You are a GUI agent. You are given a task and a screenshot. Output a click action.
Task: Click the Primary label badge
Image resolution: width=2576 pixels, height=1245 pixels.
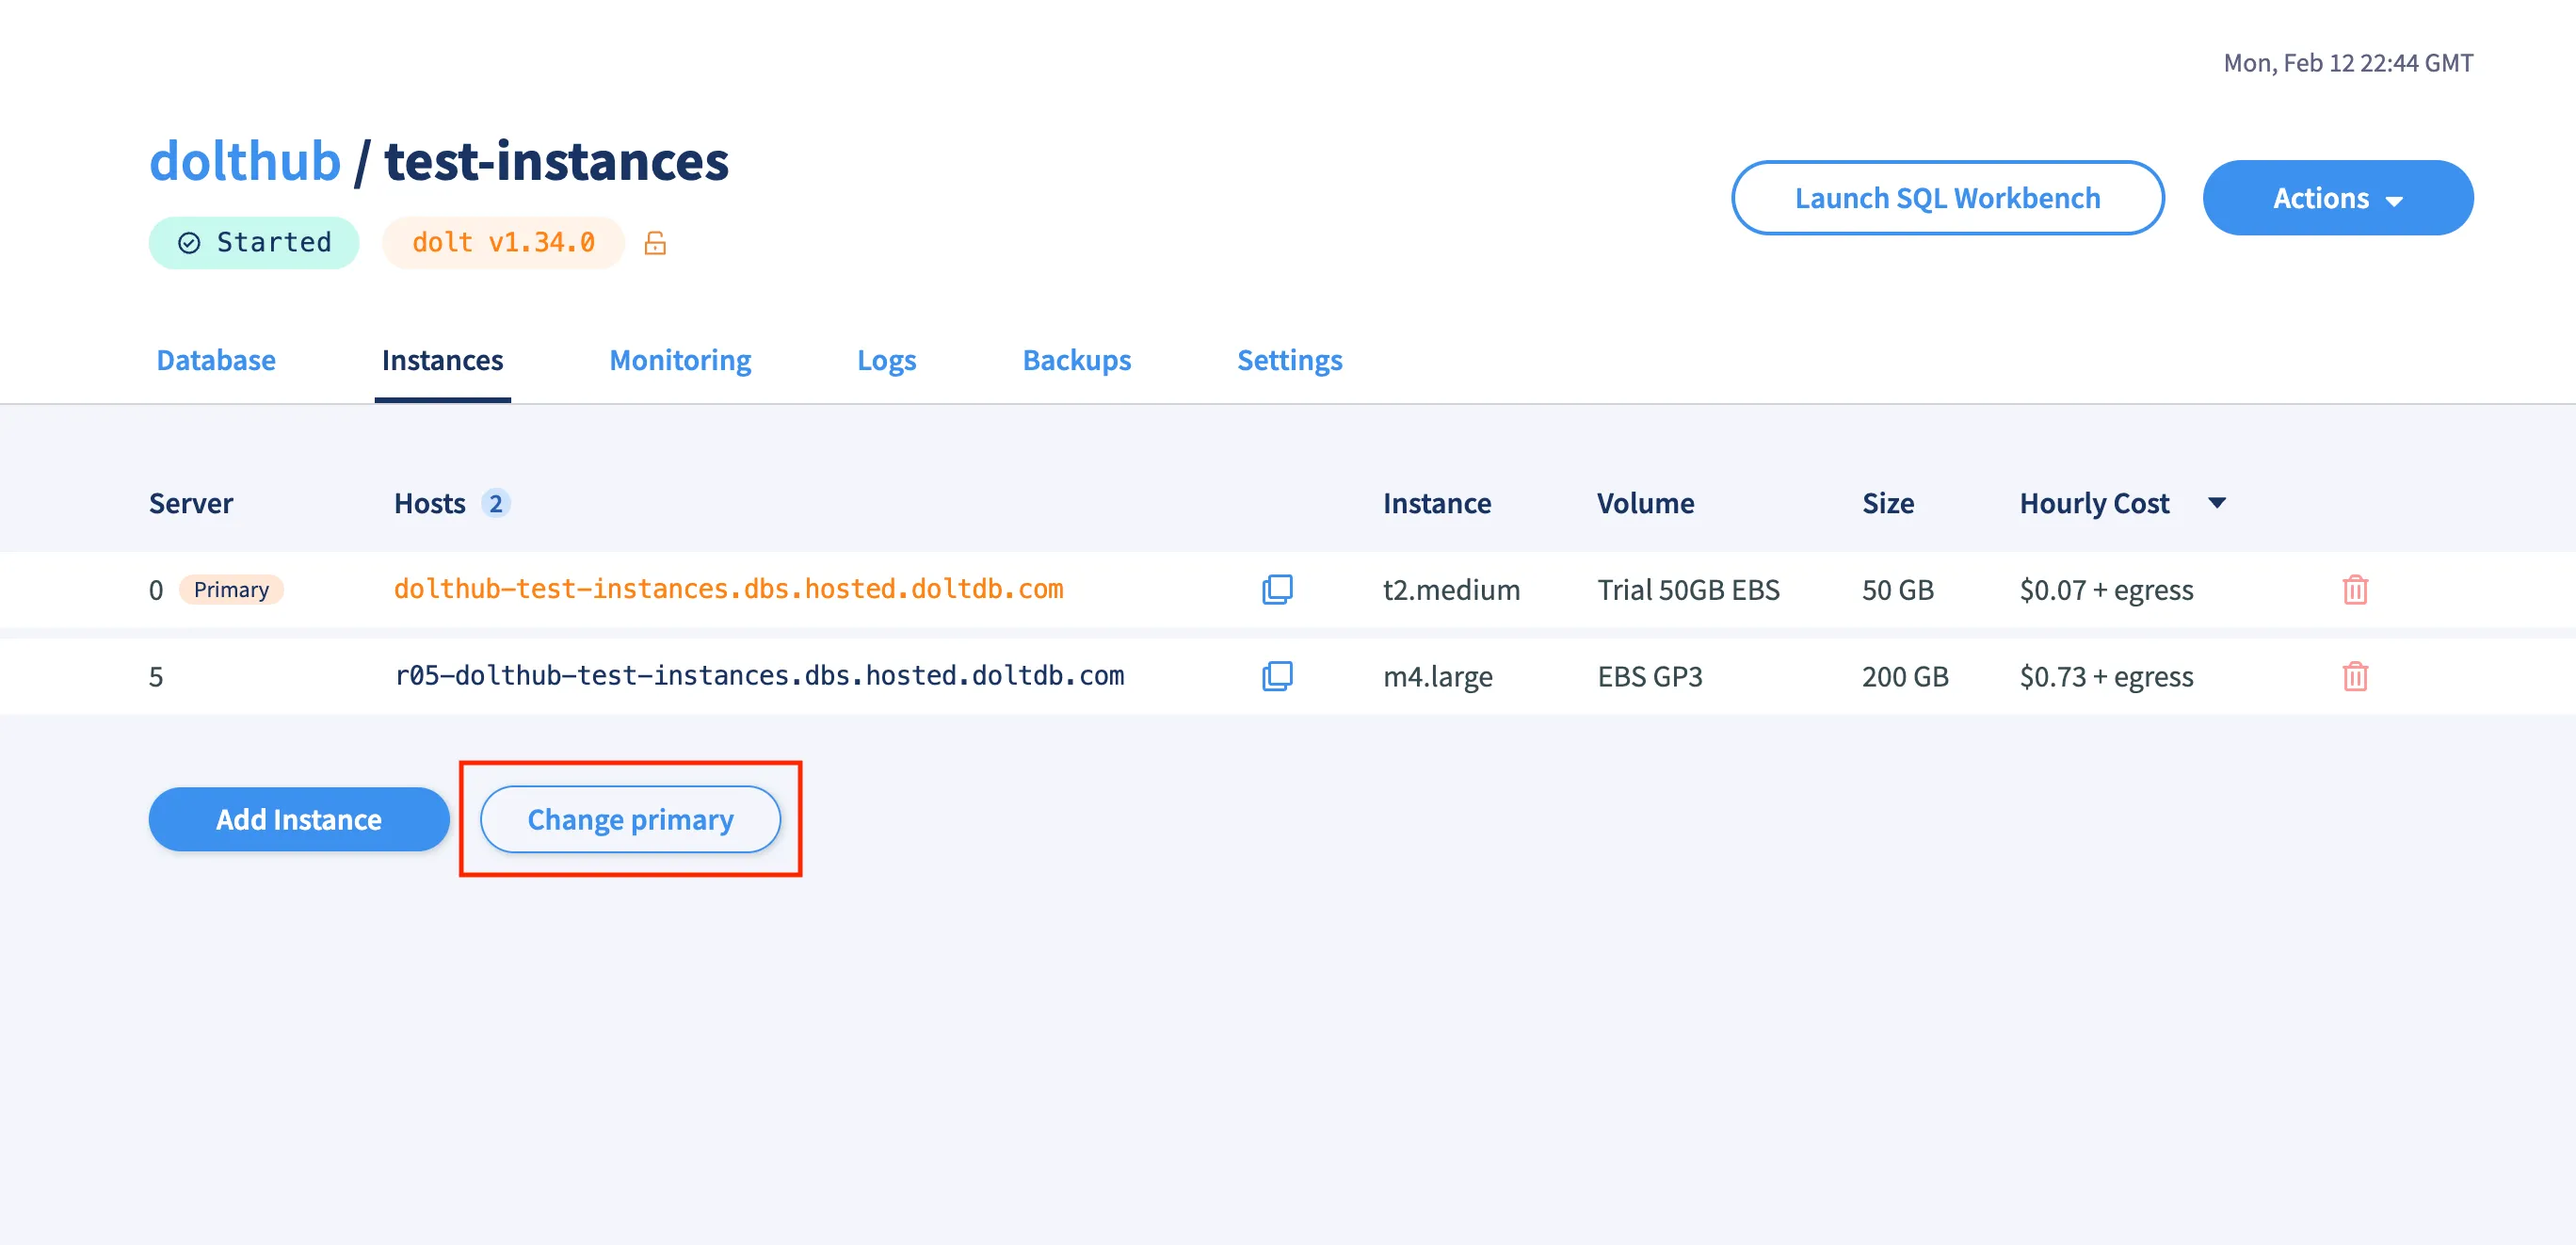[x=231, y=589]
